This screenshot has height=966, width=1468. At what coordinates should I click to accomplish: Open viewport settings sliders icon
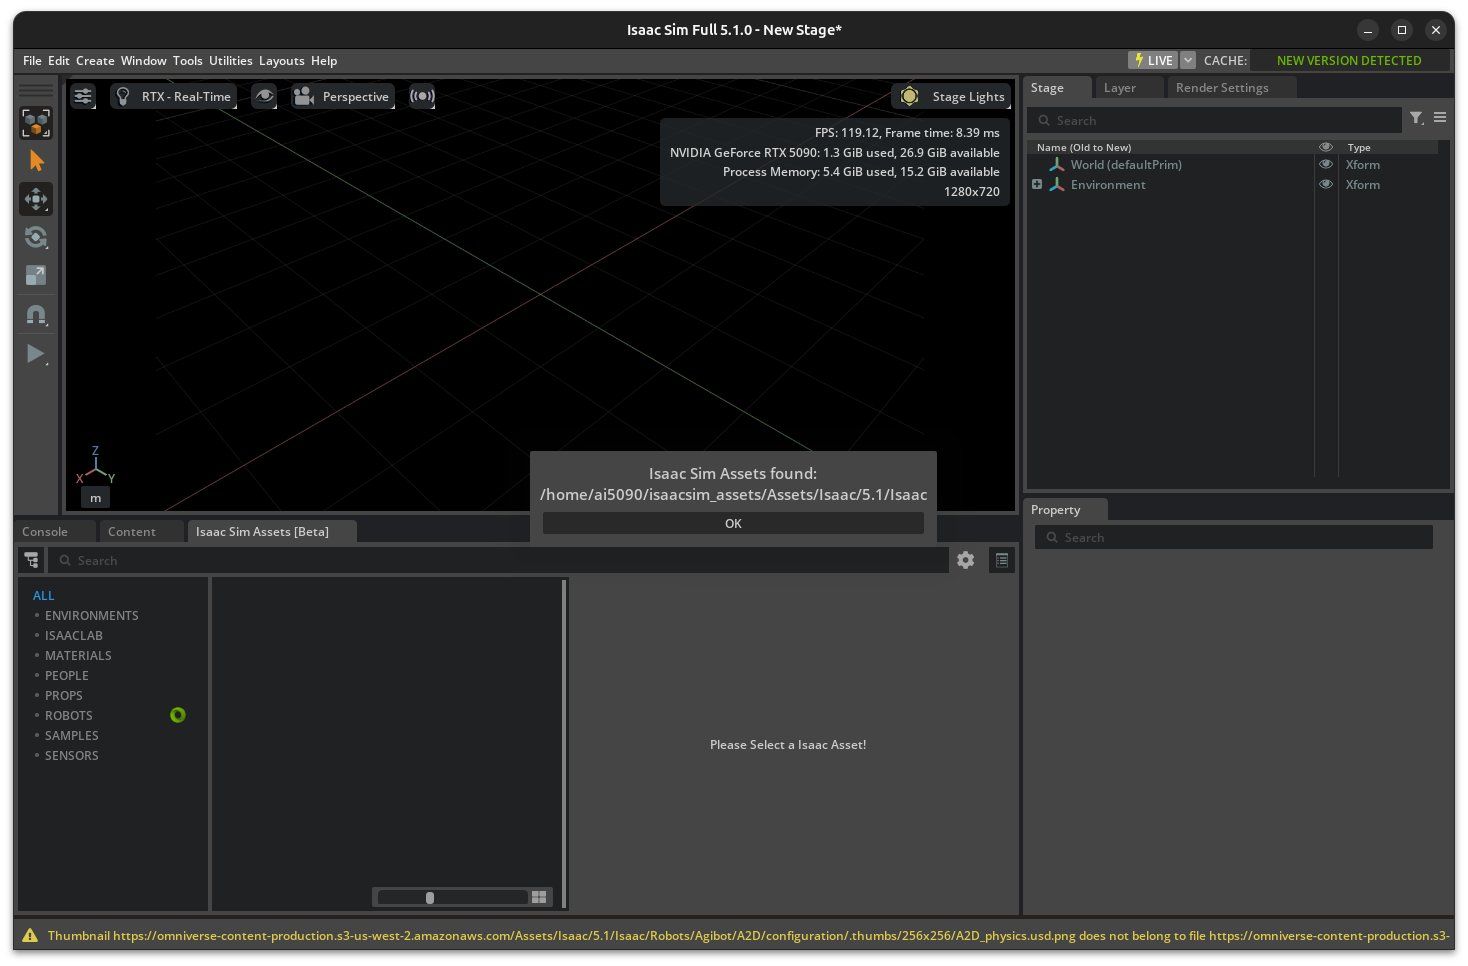pos(83,96)
